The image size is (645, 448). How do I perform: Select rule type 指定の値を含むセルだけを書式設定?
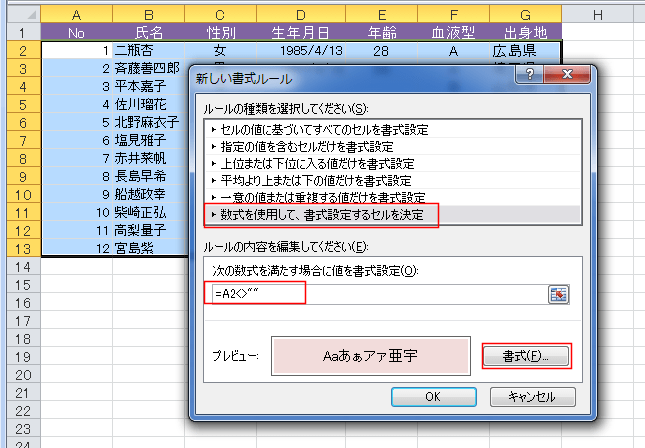coord(393,146)
